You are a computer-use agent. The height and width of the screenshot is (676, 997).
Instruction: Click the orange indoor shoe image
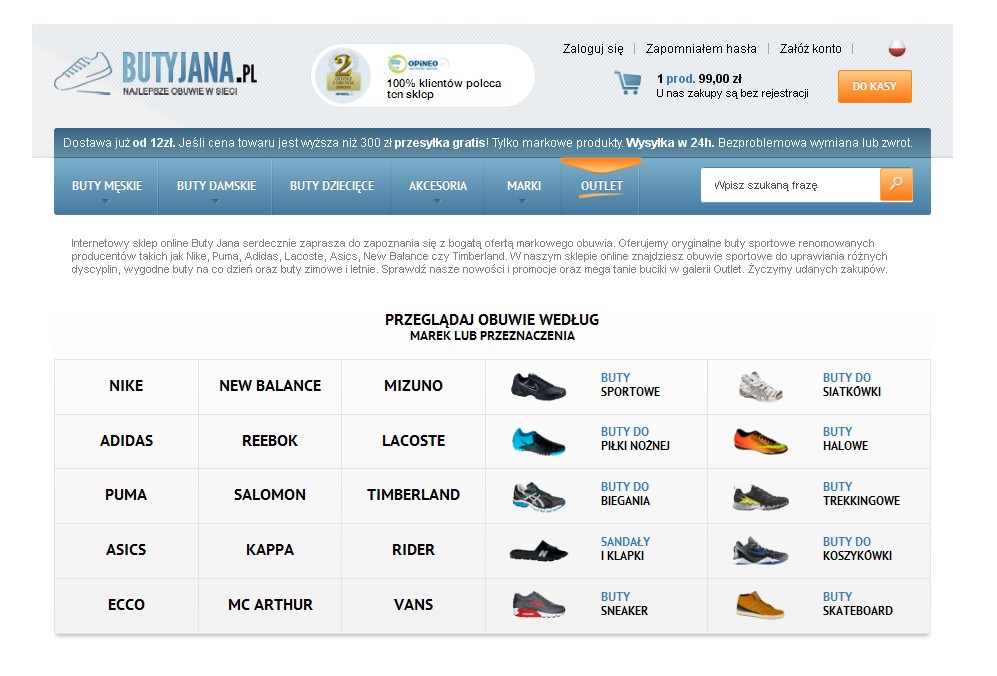coord(760,441)
